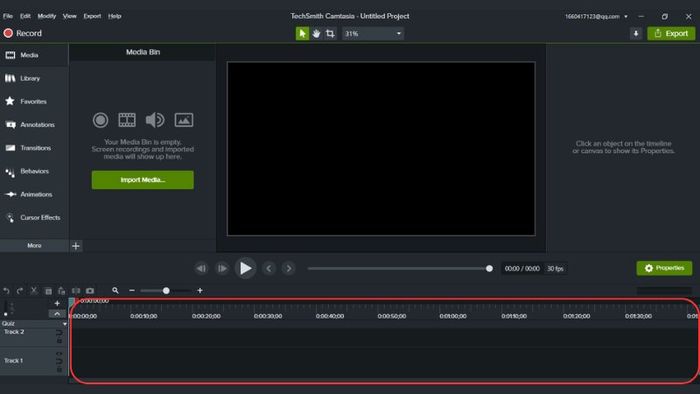Open the Modify menu
700x394 pixels.
coord(47,16)
